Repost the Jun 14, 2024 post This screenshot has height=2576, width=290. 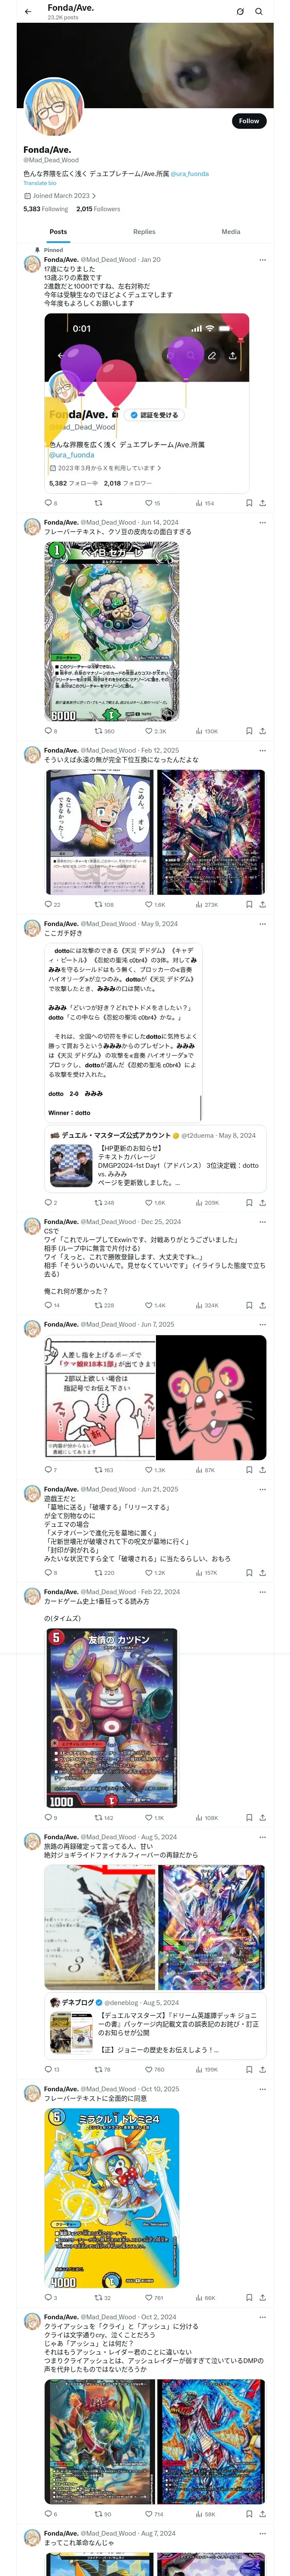98,731
